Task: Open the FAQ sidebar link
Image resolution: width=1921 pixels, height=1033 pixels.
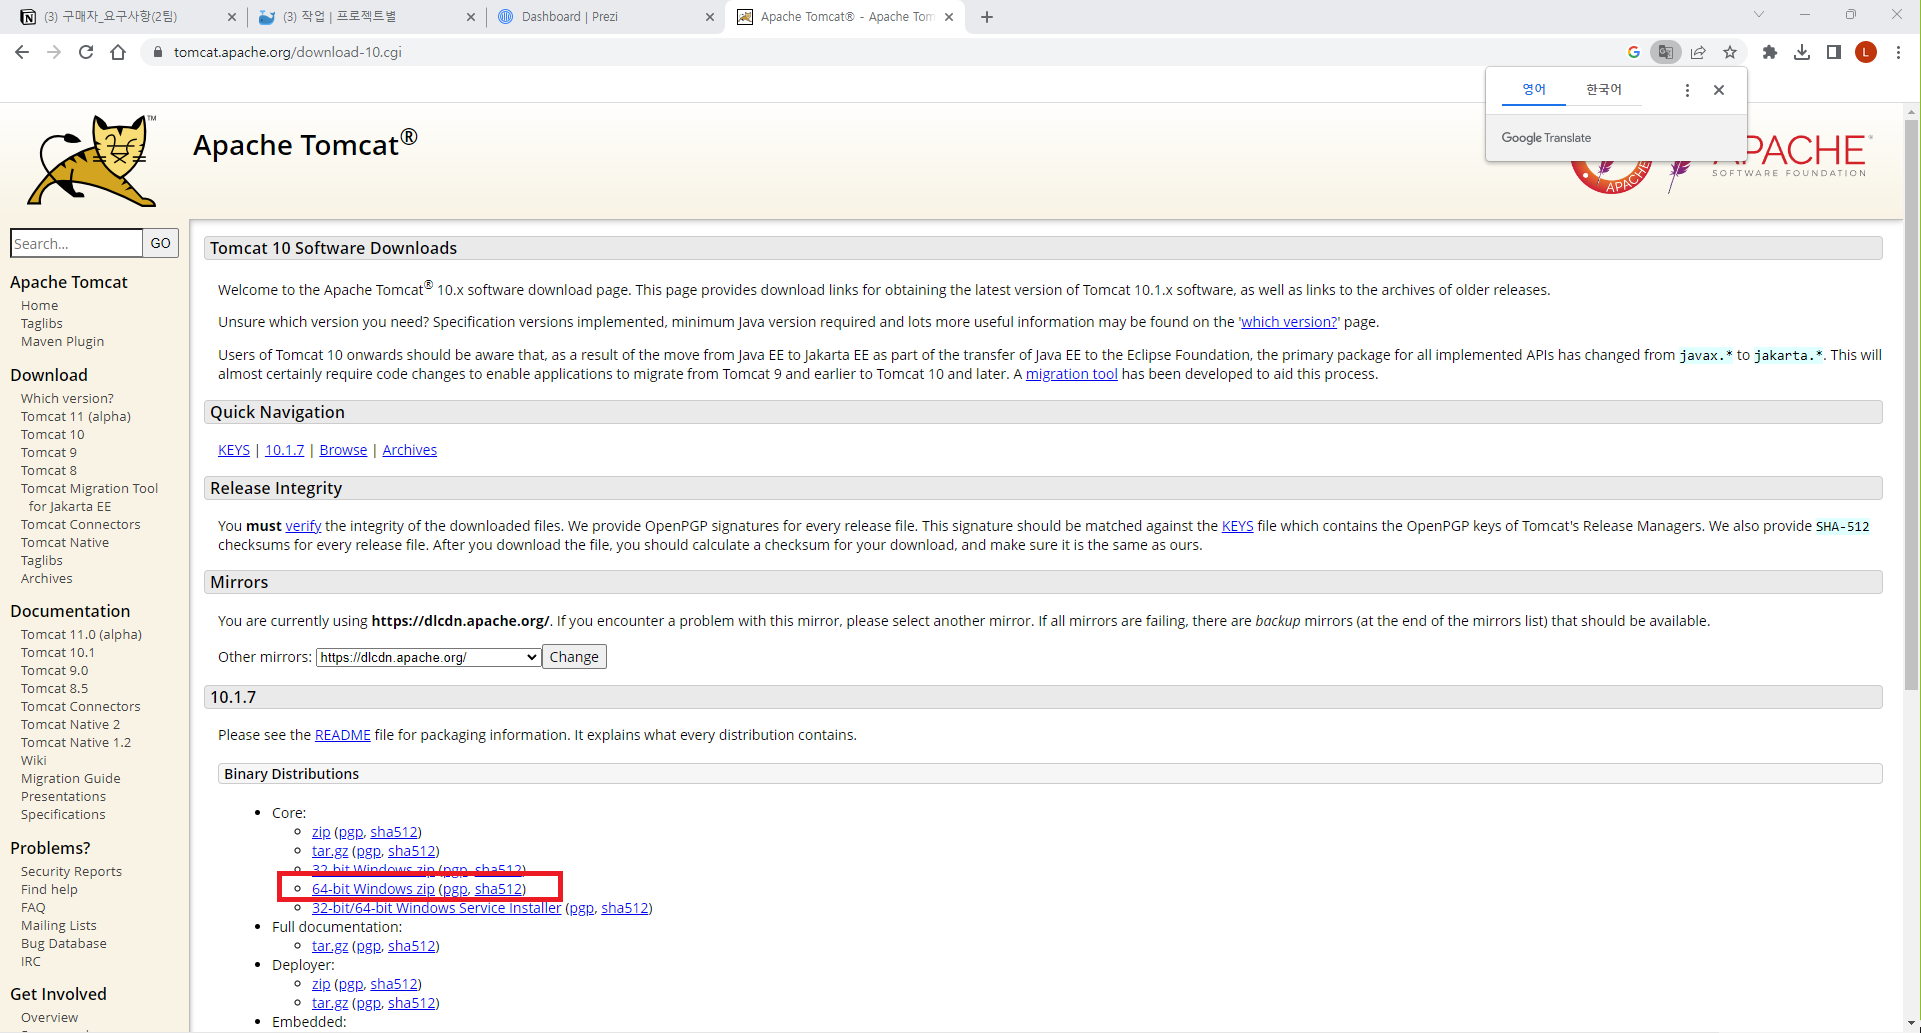Action: [33, 907]
